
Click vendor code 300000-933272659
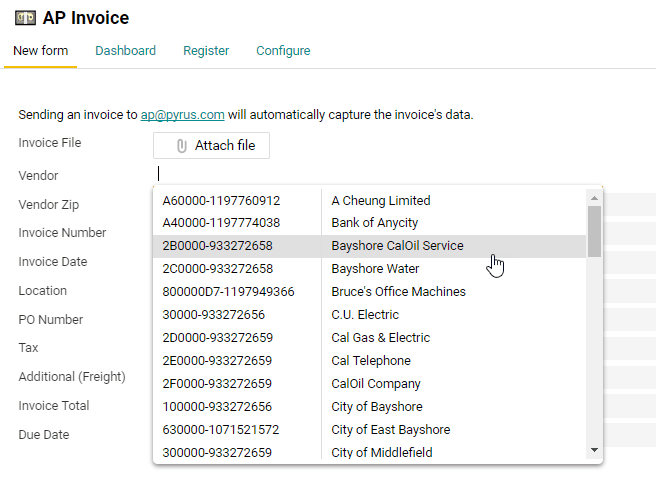[217, 453]
